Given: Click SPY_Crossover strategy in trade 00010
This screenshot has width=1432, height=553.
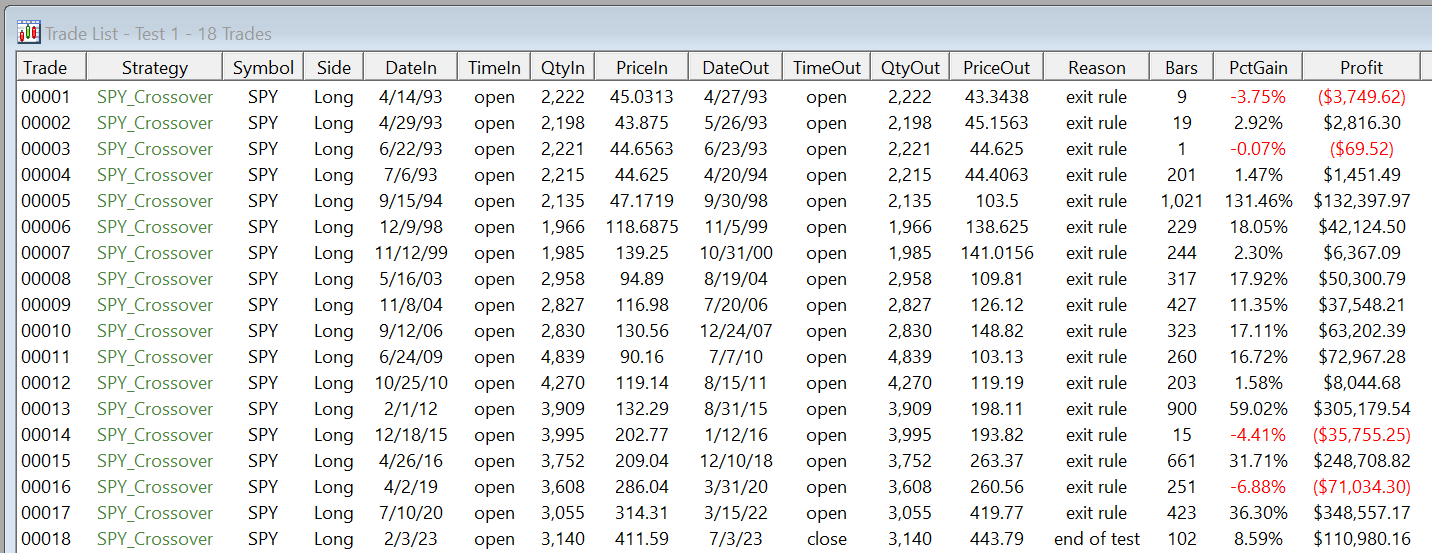Looking at the screenshot, I should (x=155, y=331).
